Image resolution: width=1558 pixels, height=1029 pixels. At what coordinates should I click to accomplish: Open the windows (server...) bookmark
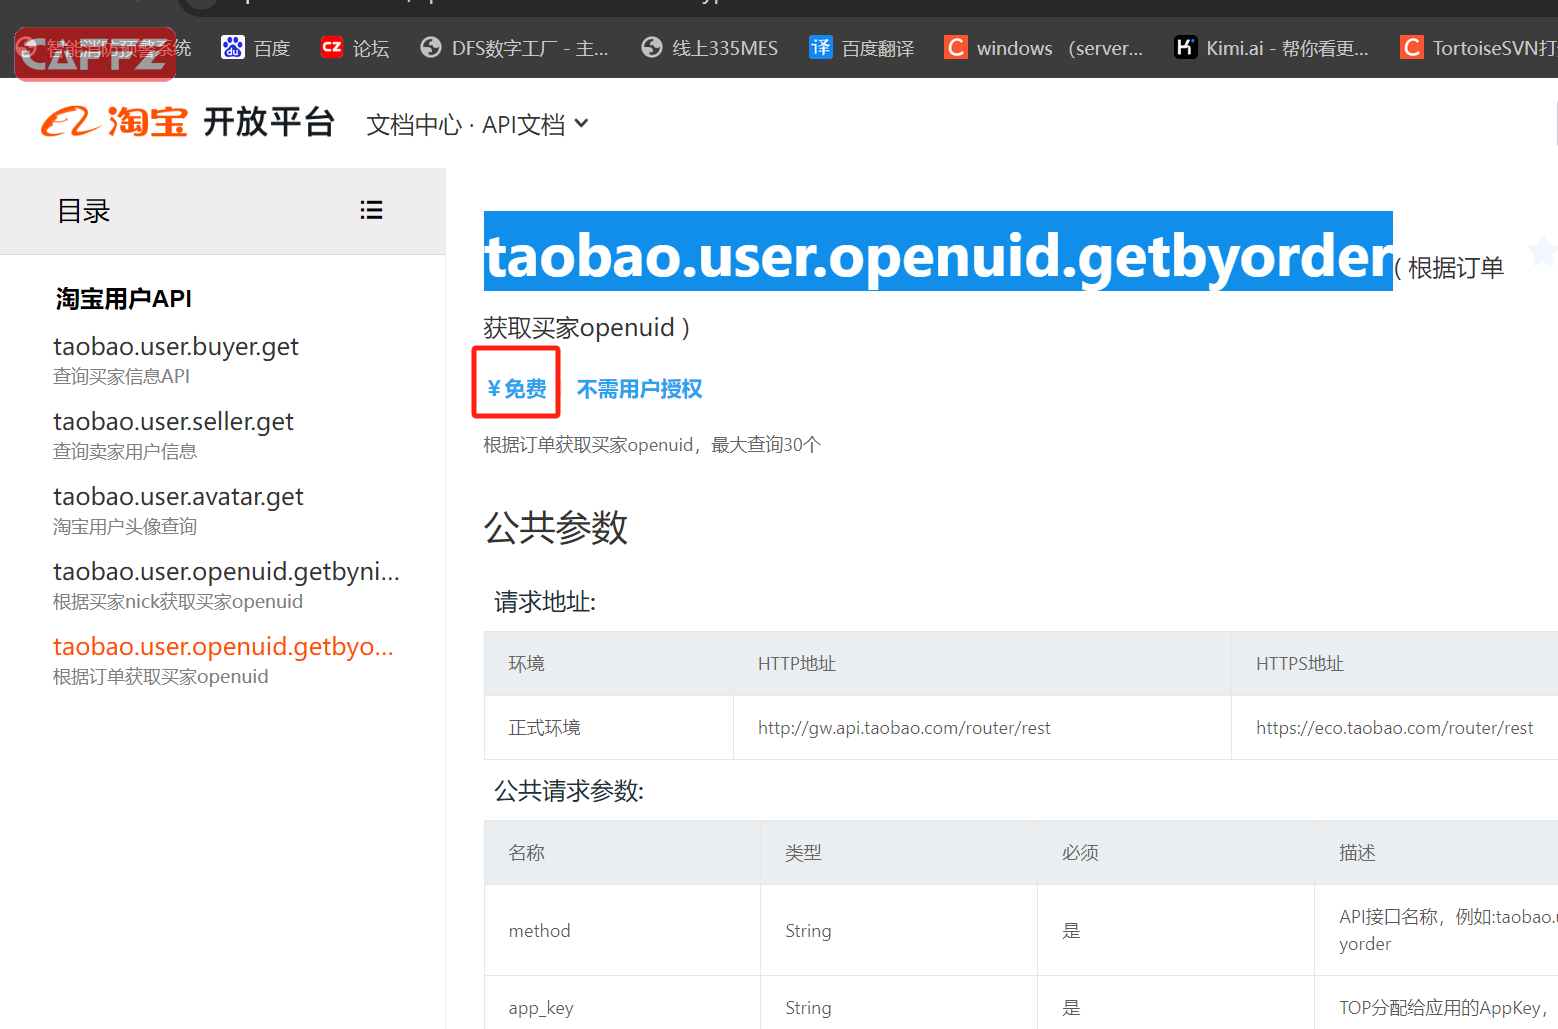coord(1043,48)
